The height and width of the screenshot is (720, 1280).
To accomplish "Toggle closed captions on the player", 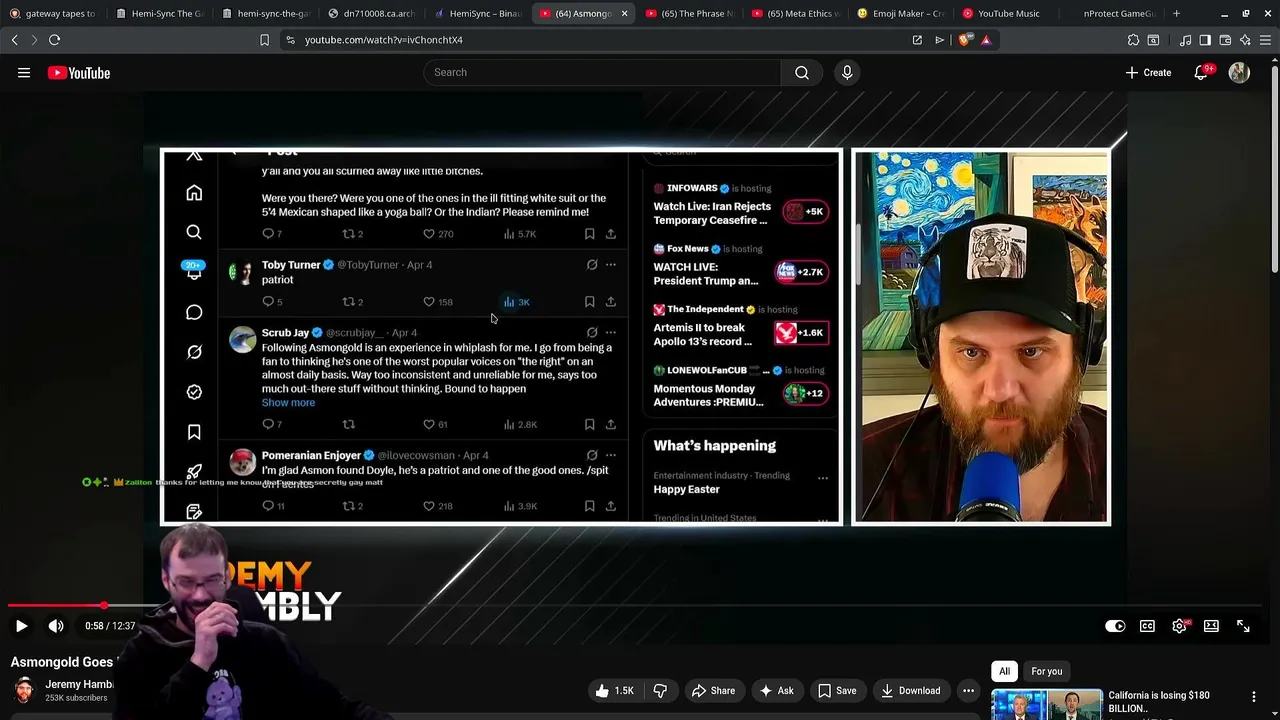I will (x=1147, y=626).
